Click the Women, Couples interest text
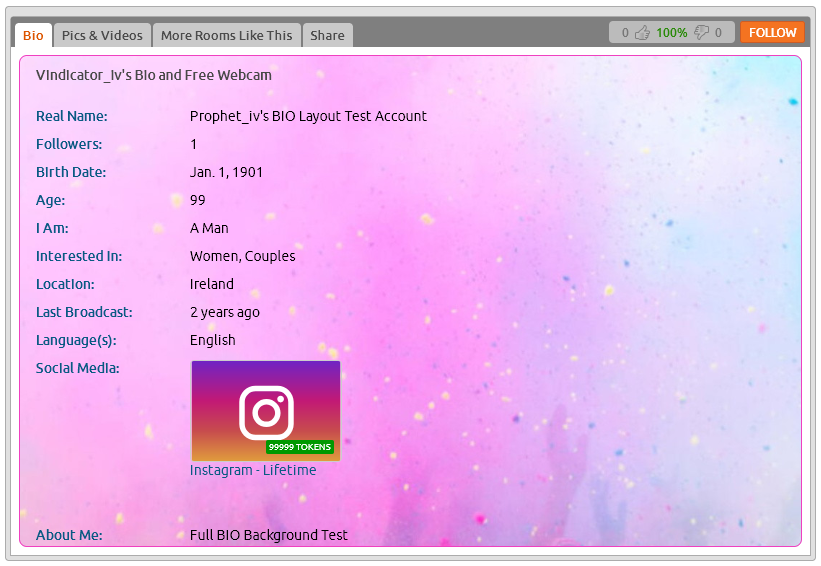 [243, 256]
